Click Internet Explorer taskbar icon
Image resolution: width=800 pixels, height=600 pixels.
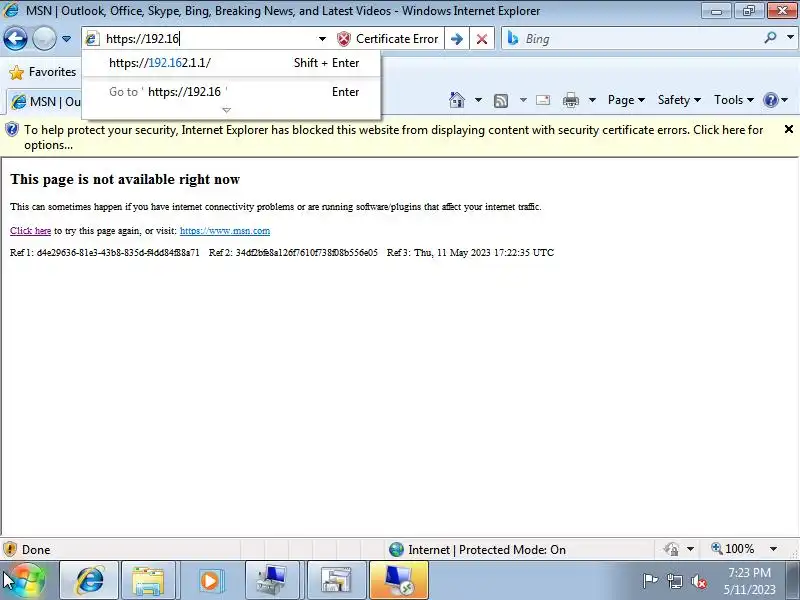(x=89, y=580)
